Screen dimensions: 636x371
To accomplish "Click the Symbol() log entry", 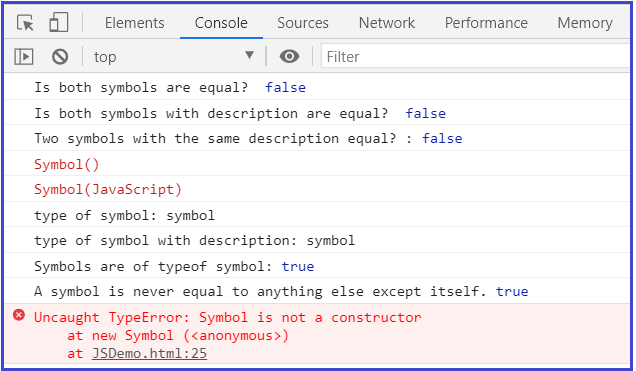I will (x=67, y=165).
